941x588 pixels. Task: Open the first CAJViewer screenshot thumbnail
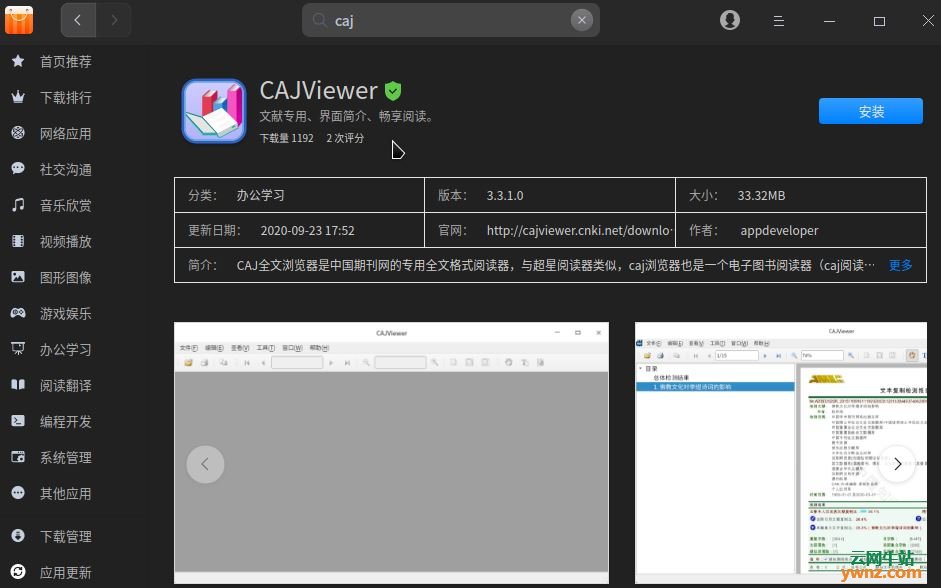[391, 452]
